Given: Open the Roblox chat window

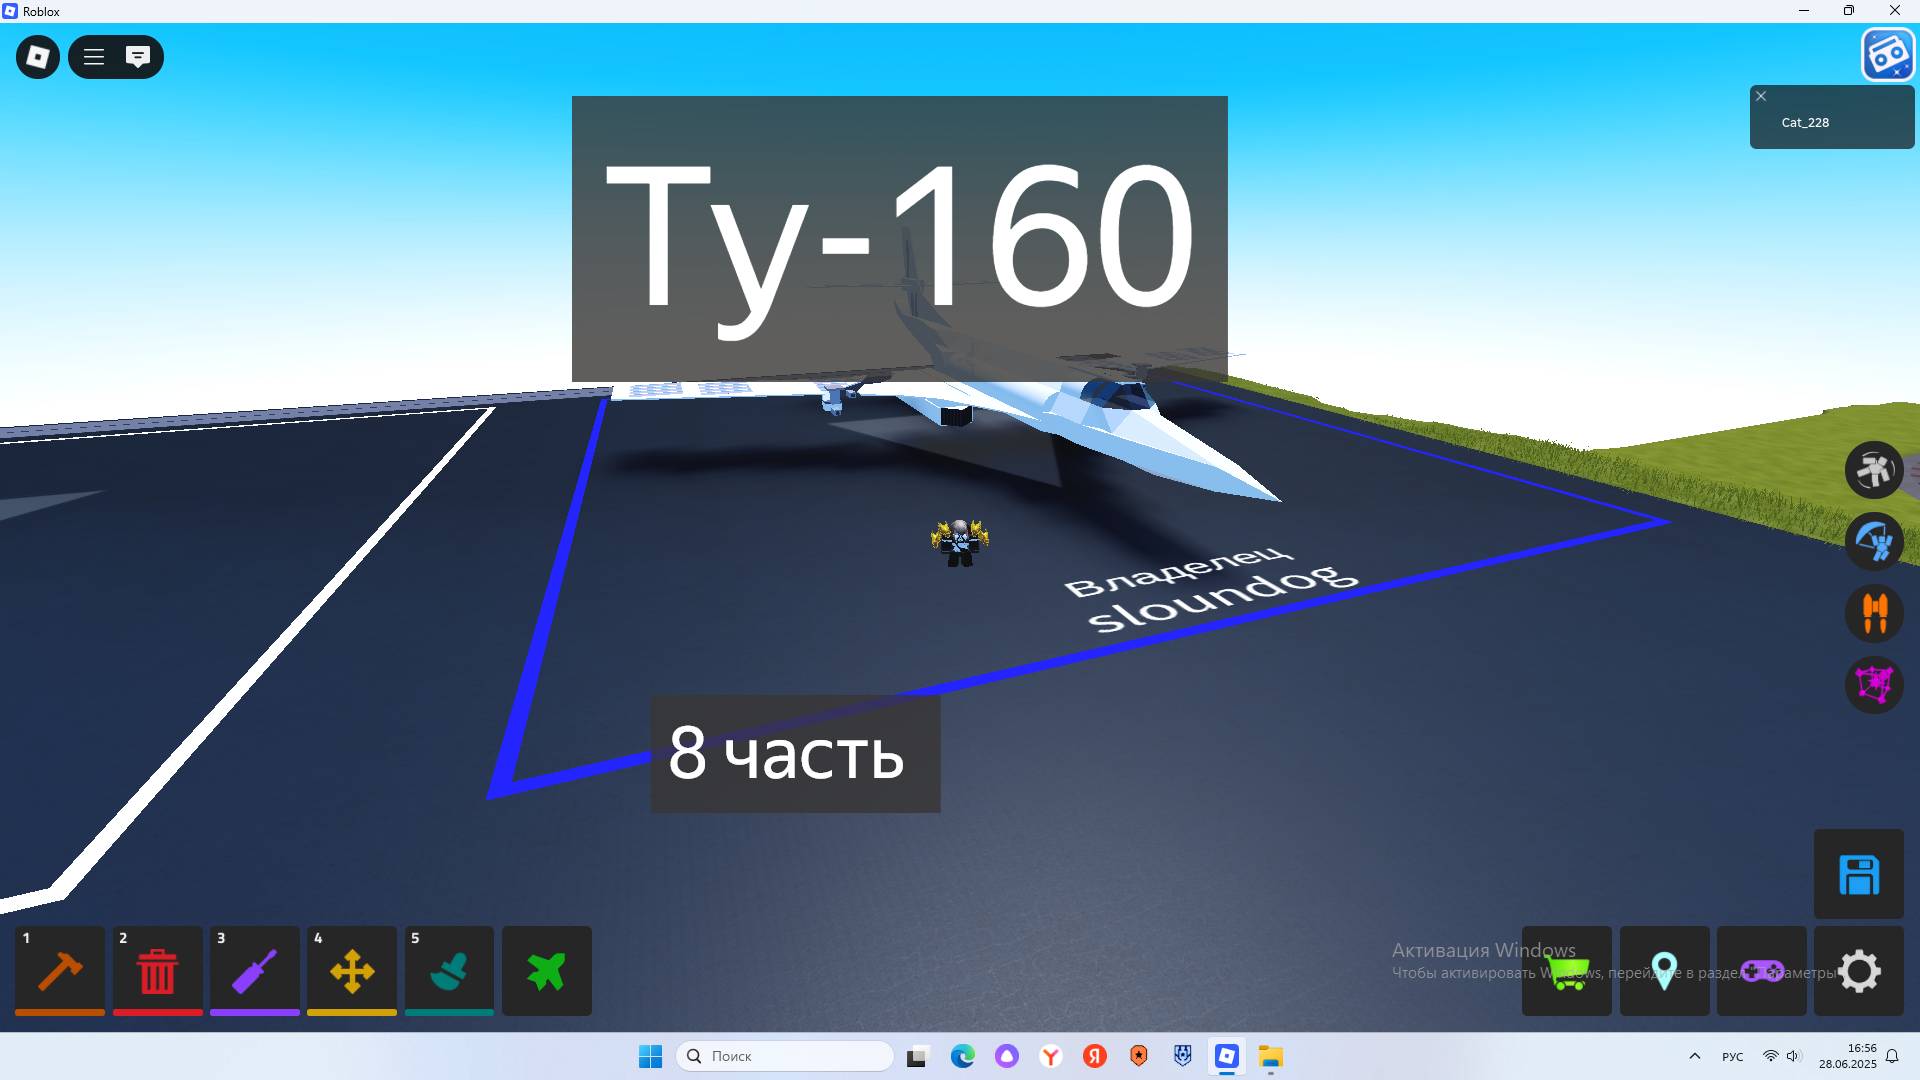Looking at the screenshot, I should tap(138, 57).
